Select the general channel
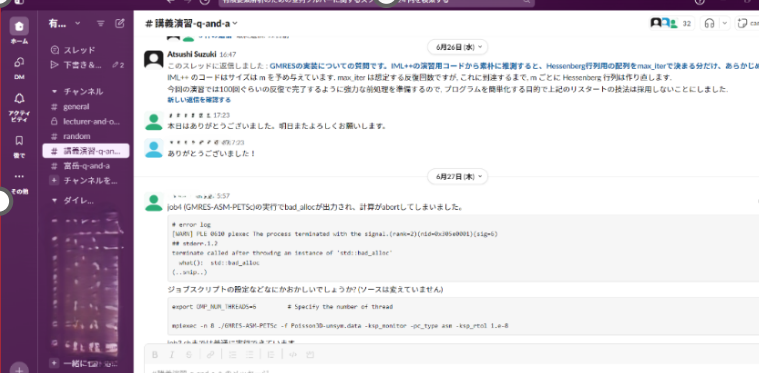 pyautogui.click(x=76, y=107)
